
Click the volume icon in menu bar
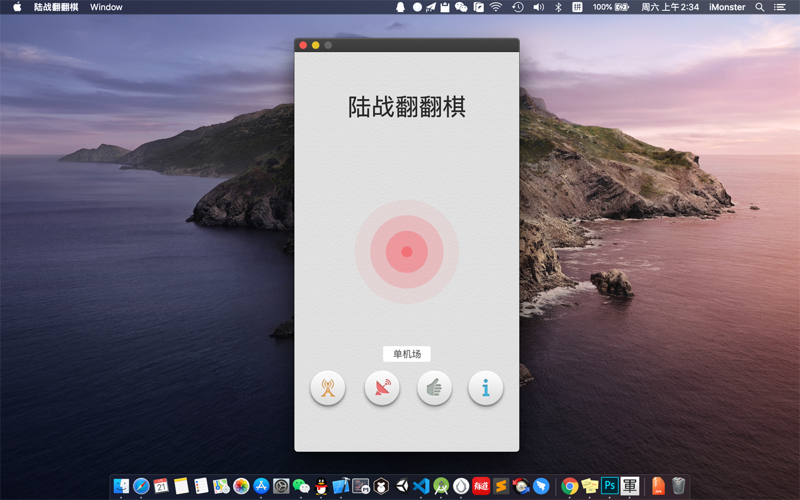pyautogui.click(x=538, y=7)
